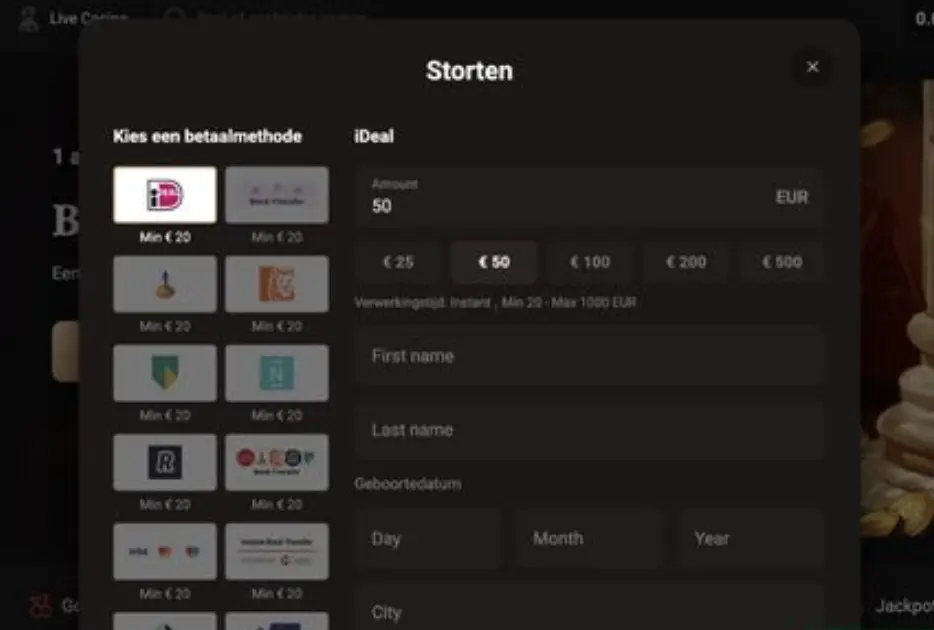Viewport: 934px width, 630px height.
Task: Click the First name input field
Action: tap(589, 356)
